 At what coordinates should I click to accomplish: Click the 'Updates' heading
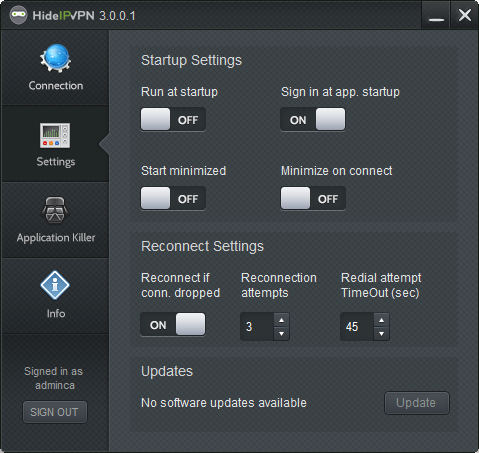point(167,371)
